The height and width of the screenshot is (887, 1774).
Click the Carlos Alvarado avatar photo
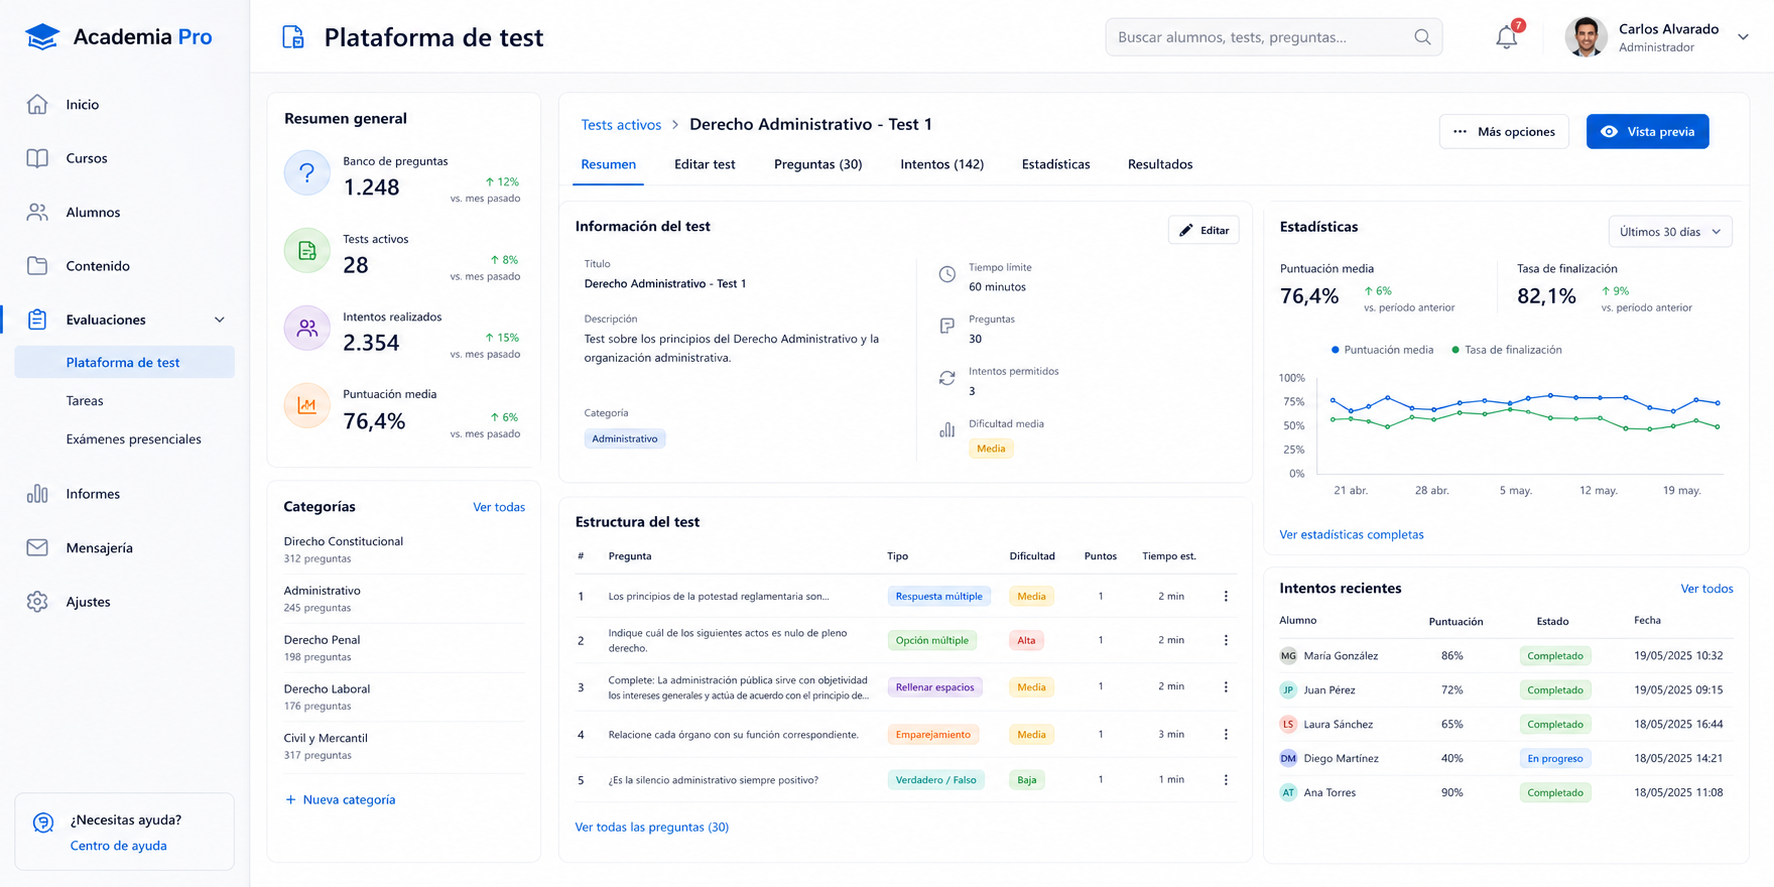pos(1586,37)
